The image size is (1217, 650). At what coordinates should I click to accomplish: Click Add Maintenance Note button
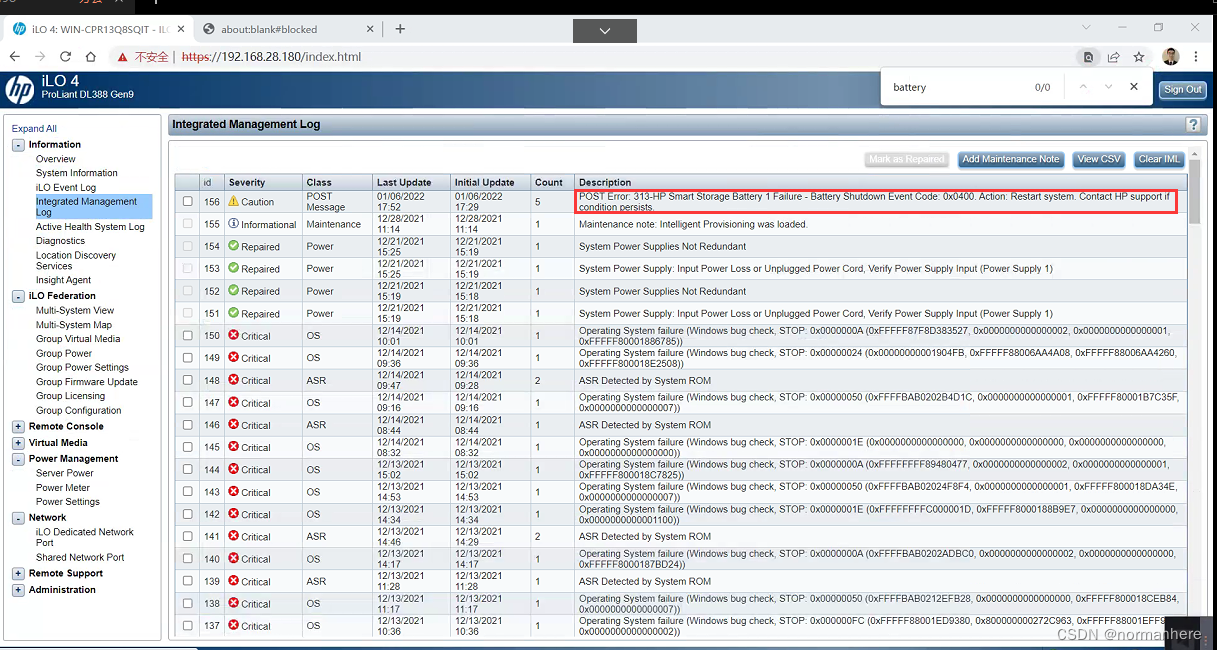click(1010, 159)
